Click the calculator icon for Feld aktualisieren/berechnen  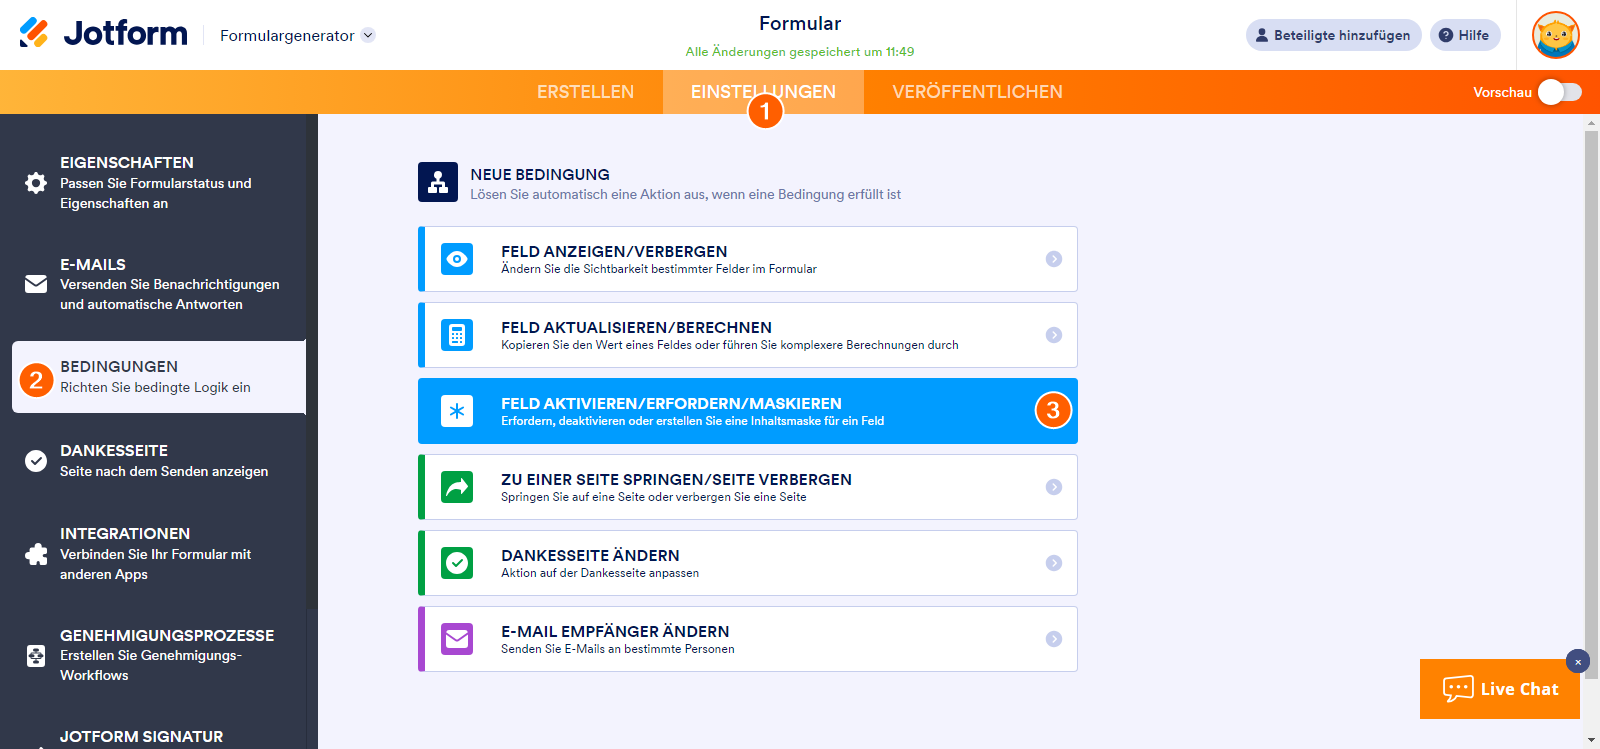(x=457, y=335)
